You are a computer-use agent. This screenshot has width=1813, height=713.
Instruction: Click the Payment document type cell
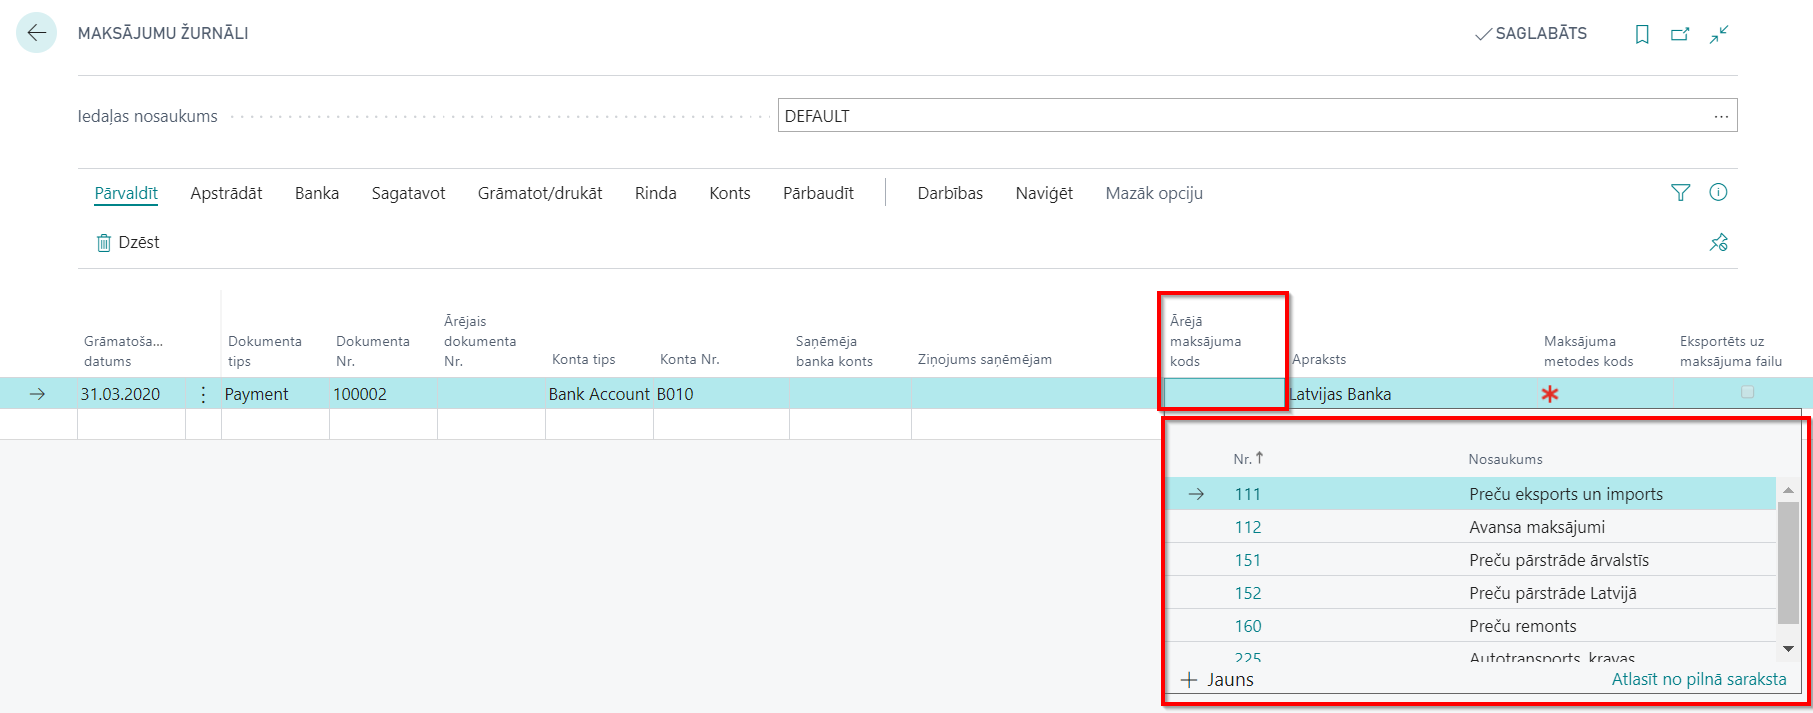[x=275, y=394]
